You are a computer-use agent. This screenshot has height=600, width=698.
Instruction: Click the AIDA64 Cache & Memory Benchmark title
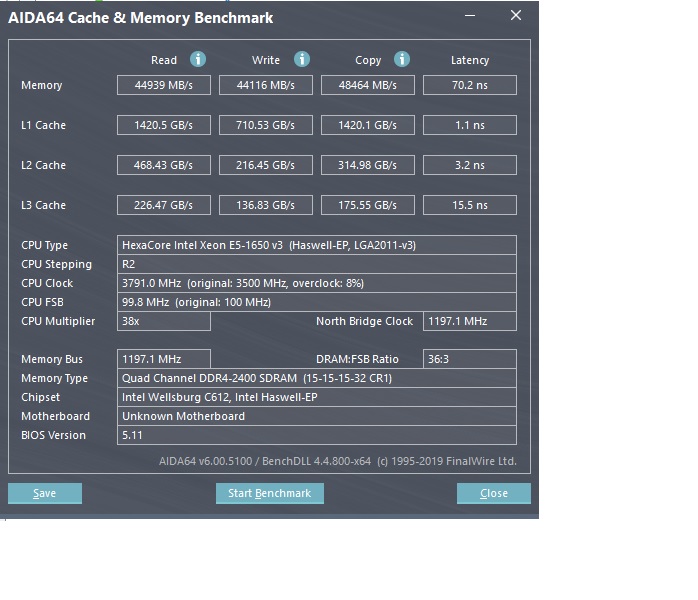click(141, 18)
